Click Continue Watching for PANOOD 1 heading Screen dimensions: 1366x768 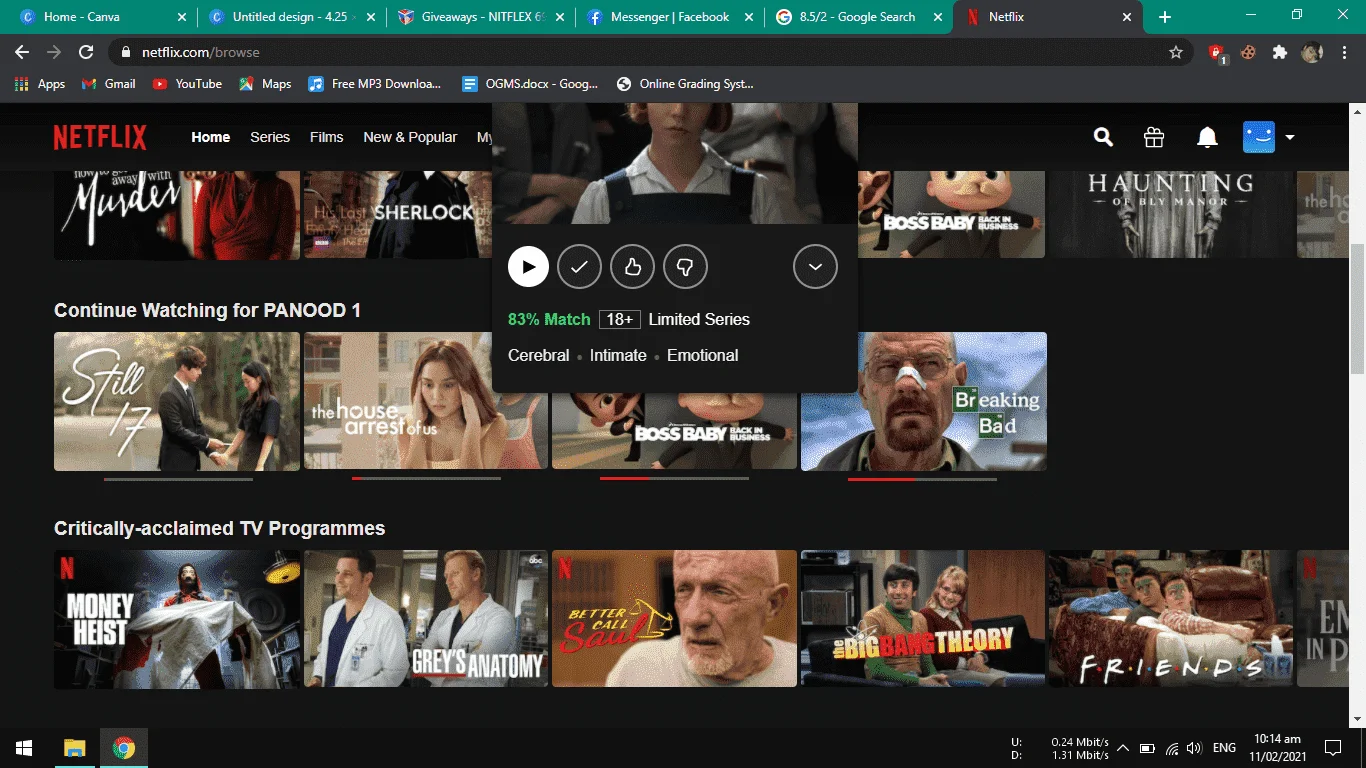(x=207, y=310)
